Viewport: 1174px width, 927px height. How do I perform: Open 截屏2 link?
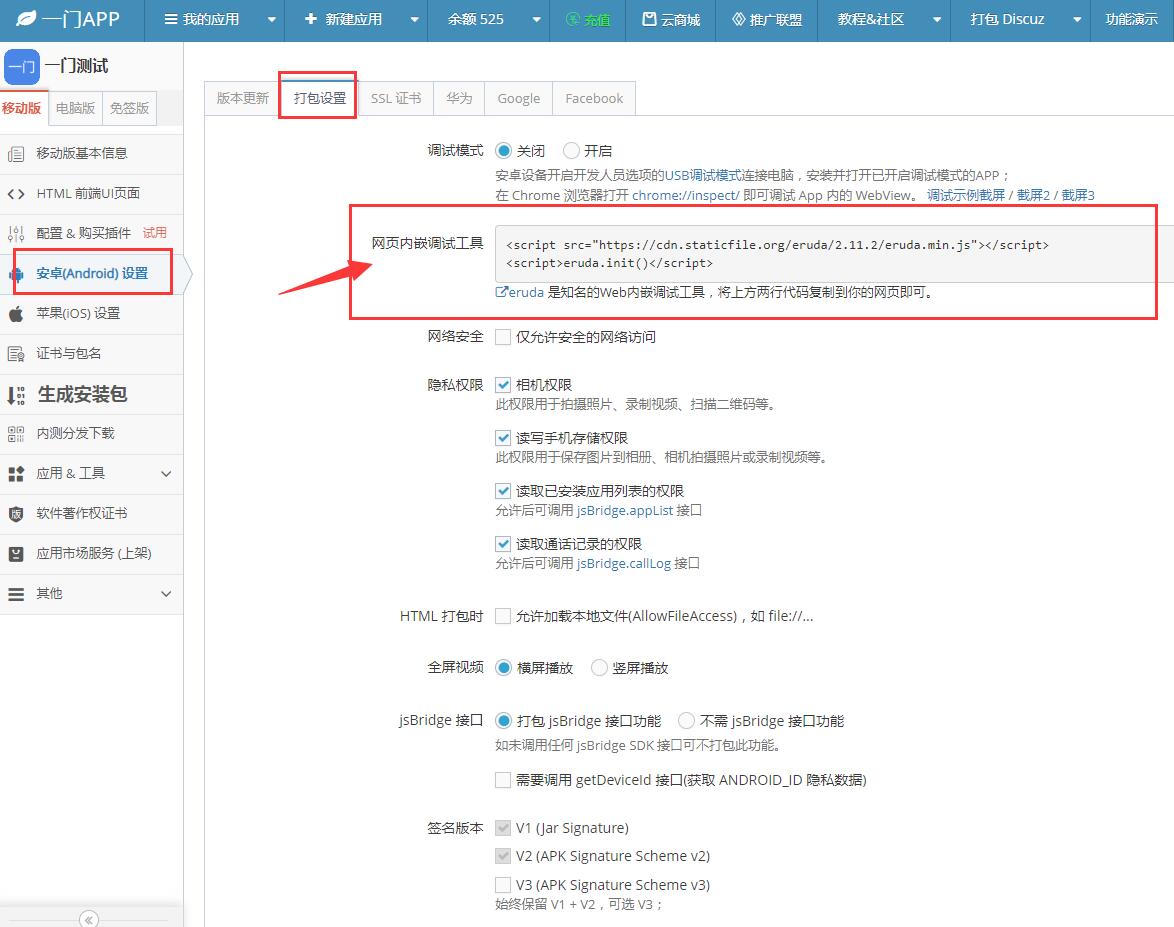click(x=1033, y=195)
